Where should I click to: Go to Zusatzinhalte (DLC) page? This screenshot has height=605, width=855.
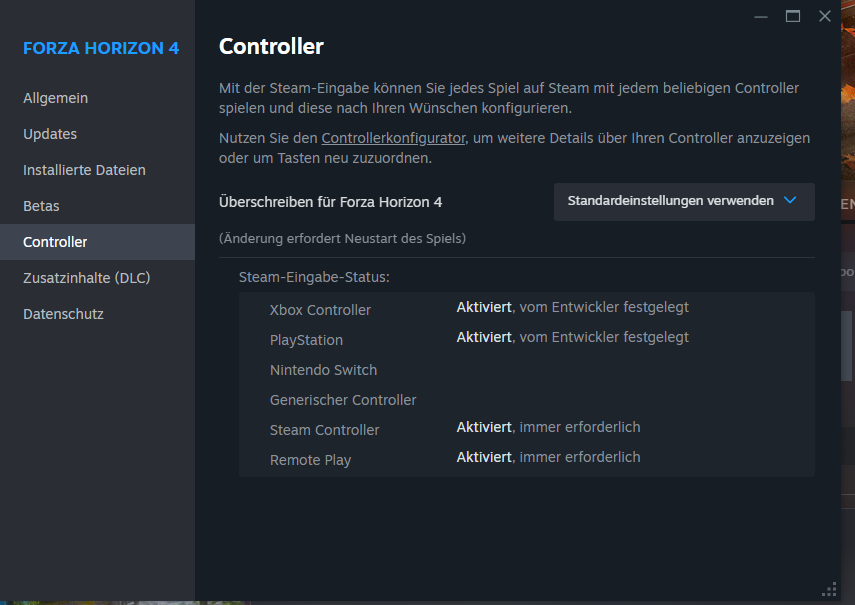click(86, 278)
